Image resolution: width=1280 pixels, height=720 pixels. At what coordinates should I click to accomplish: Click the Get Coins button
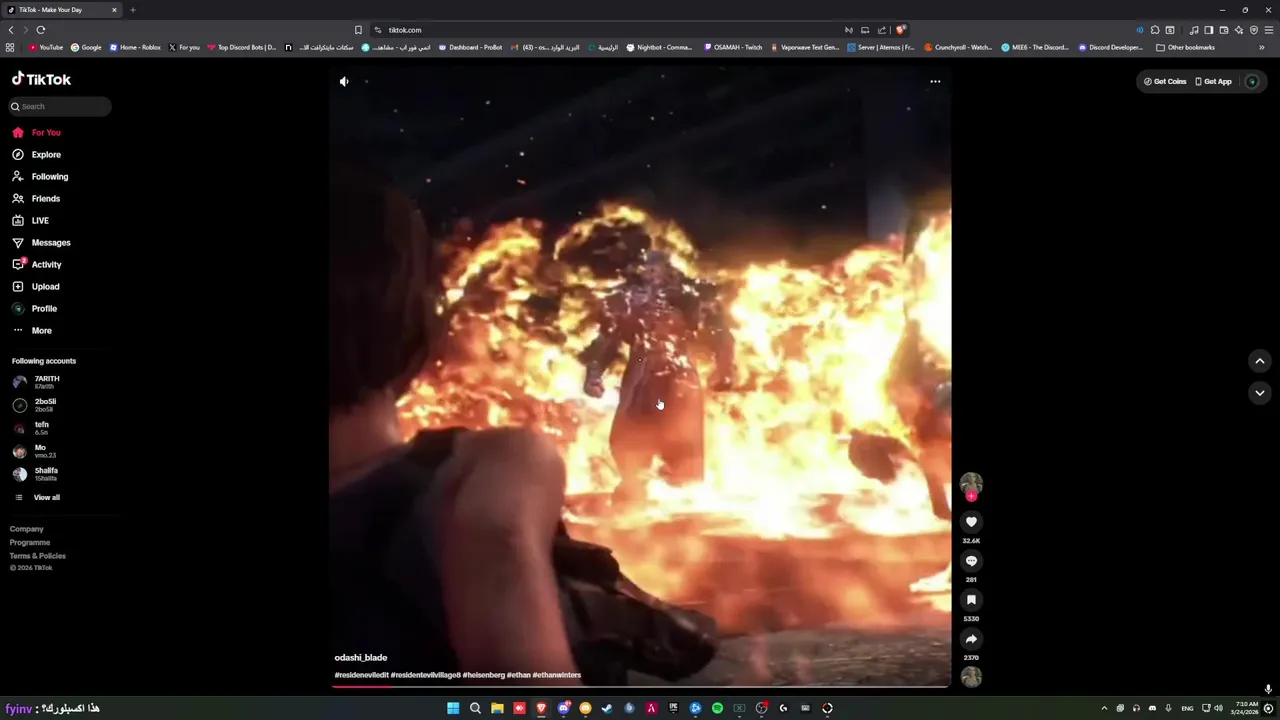pyautogui.click(x=1165, y=81)
